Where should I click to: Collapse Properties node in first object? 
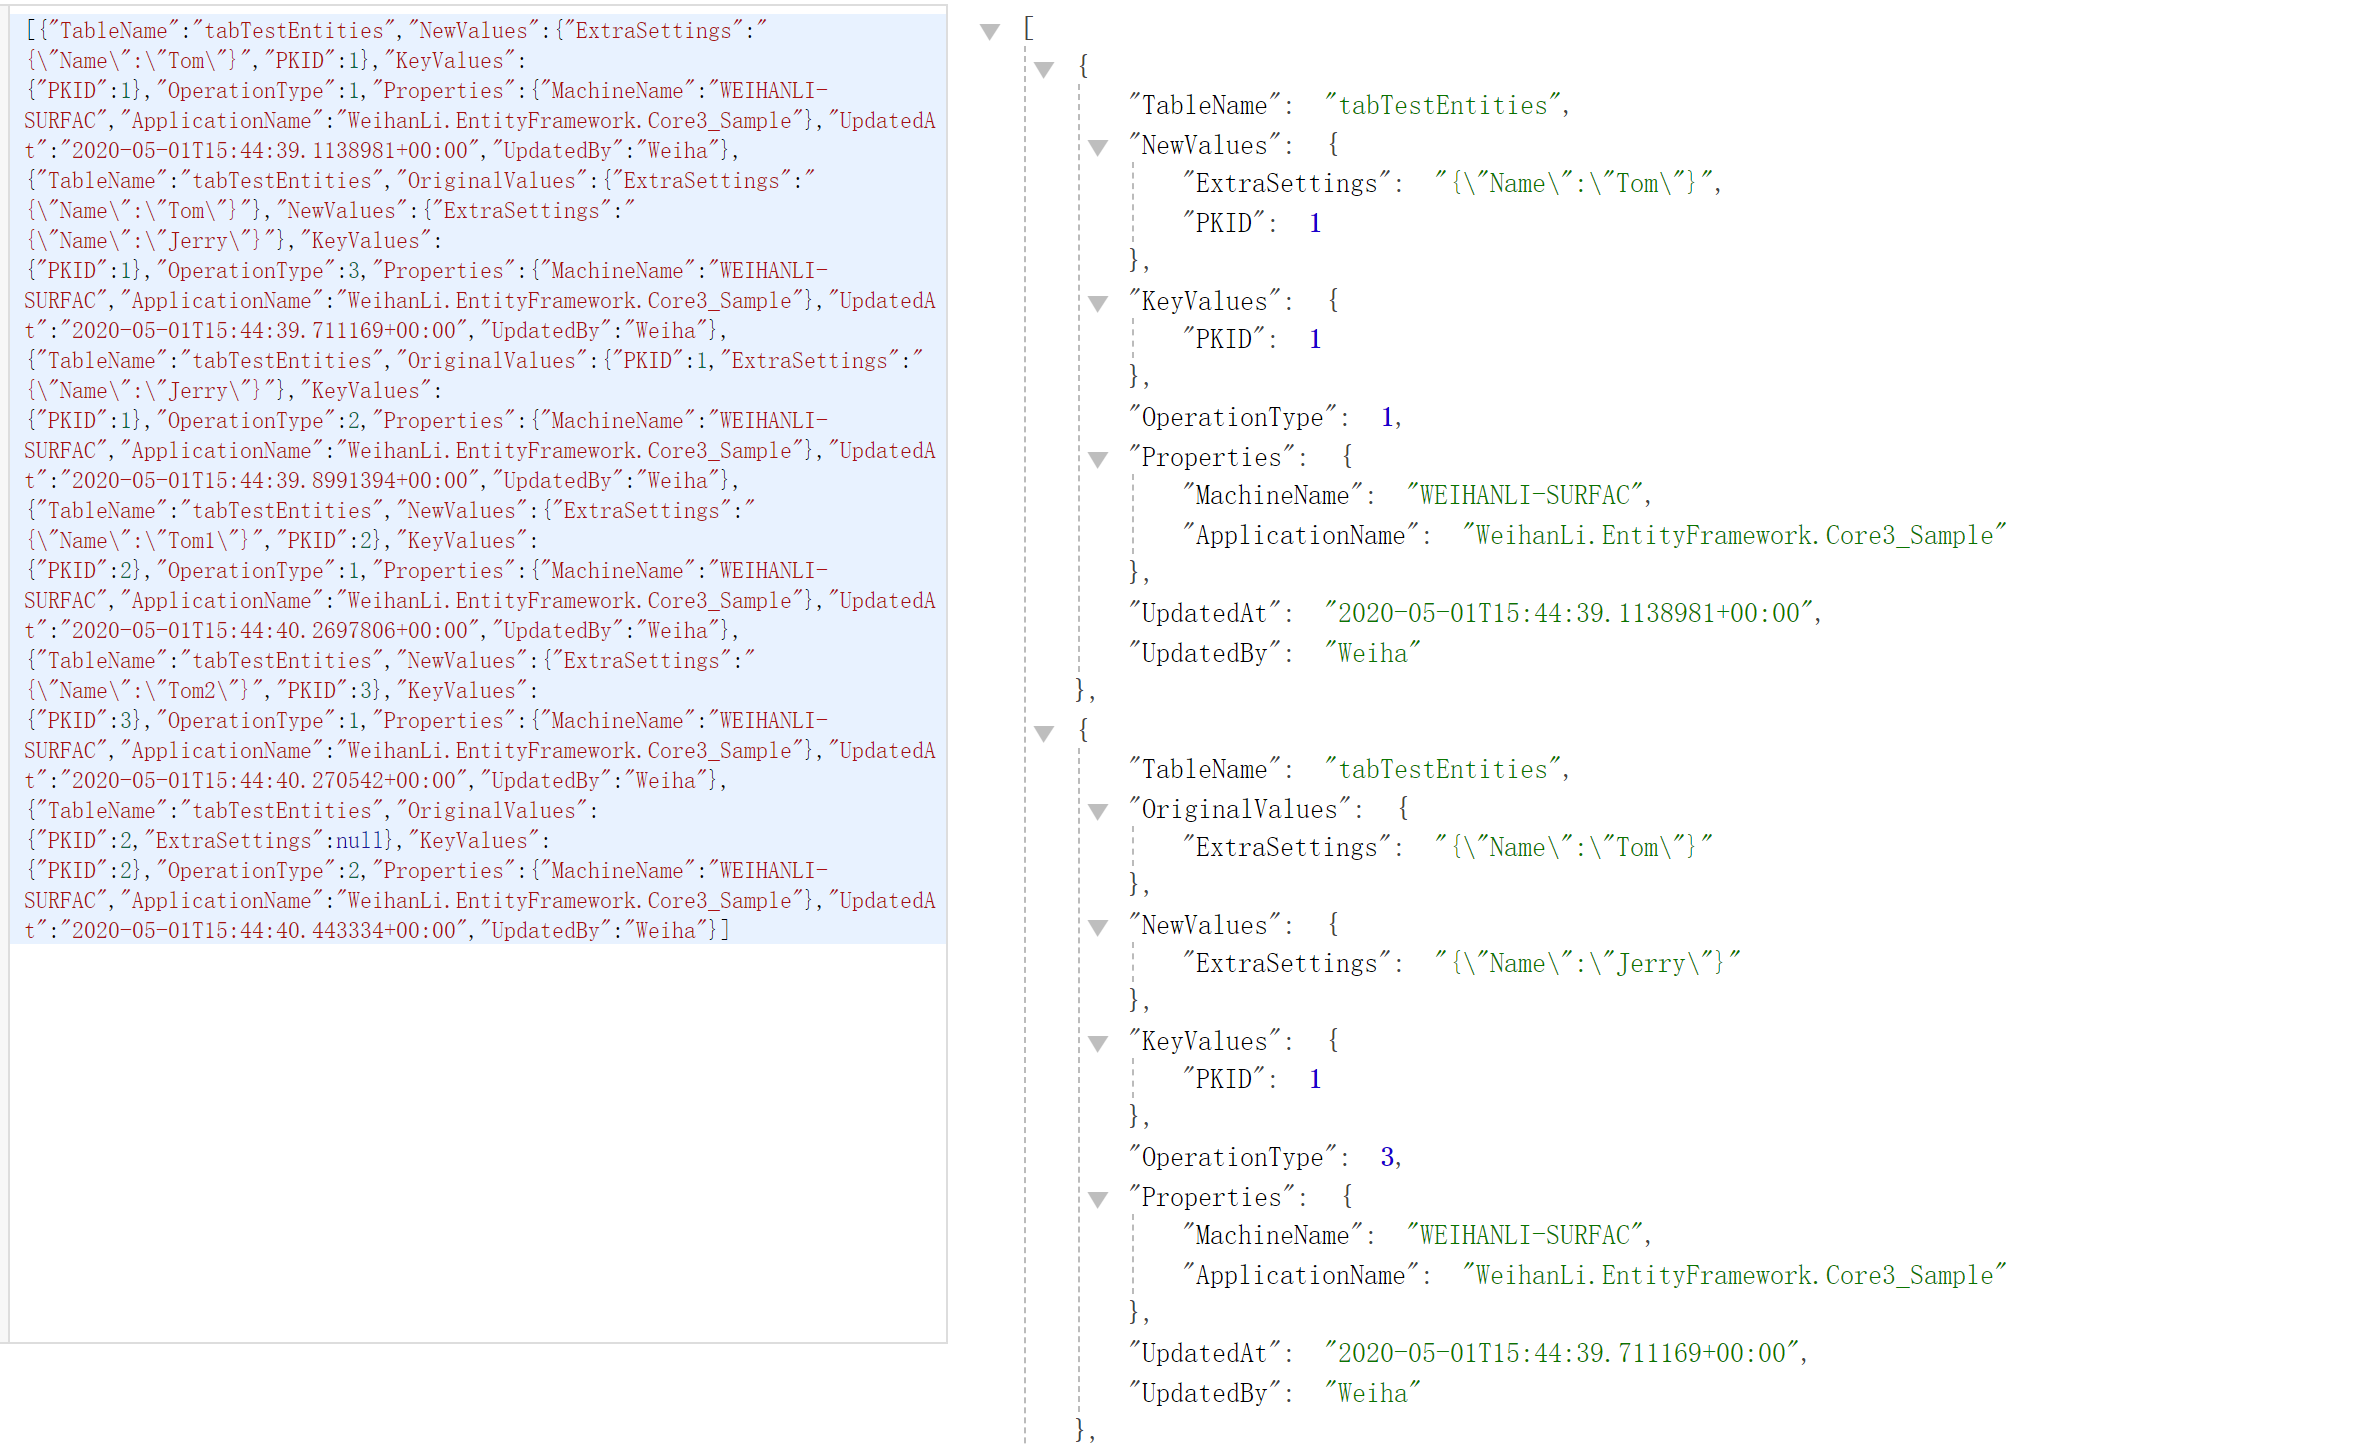coord(1098,459)
